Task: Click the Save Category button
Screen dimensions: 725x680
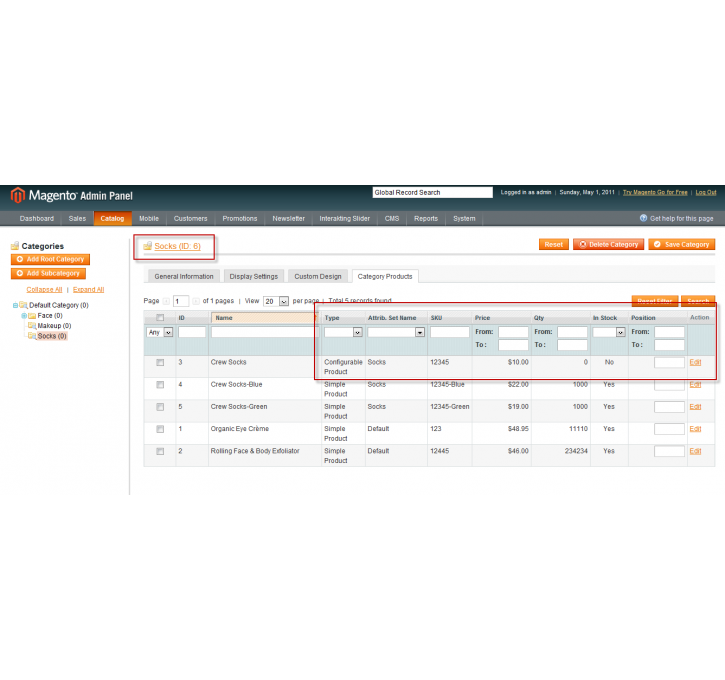Action: pos(682,244)
